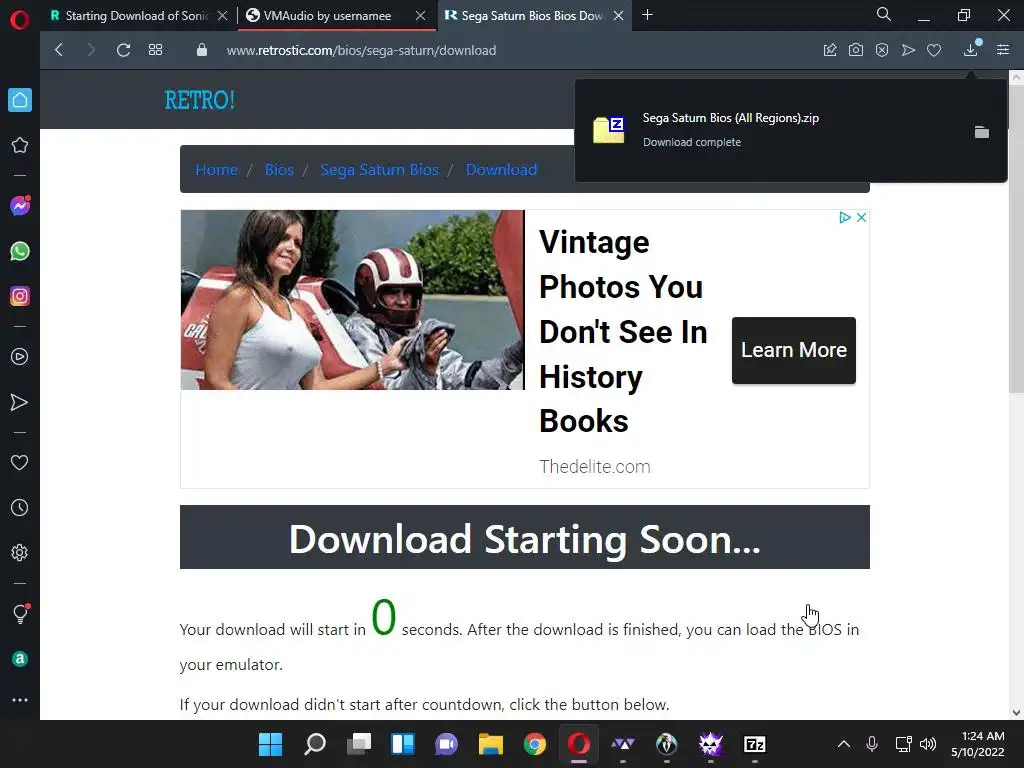Screen dimensions: 1024x768
Task: Click the RETRO! site logo
Action: 199,100
